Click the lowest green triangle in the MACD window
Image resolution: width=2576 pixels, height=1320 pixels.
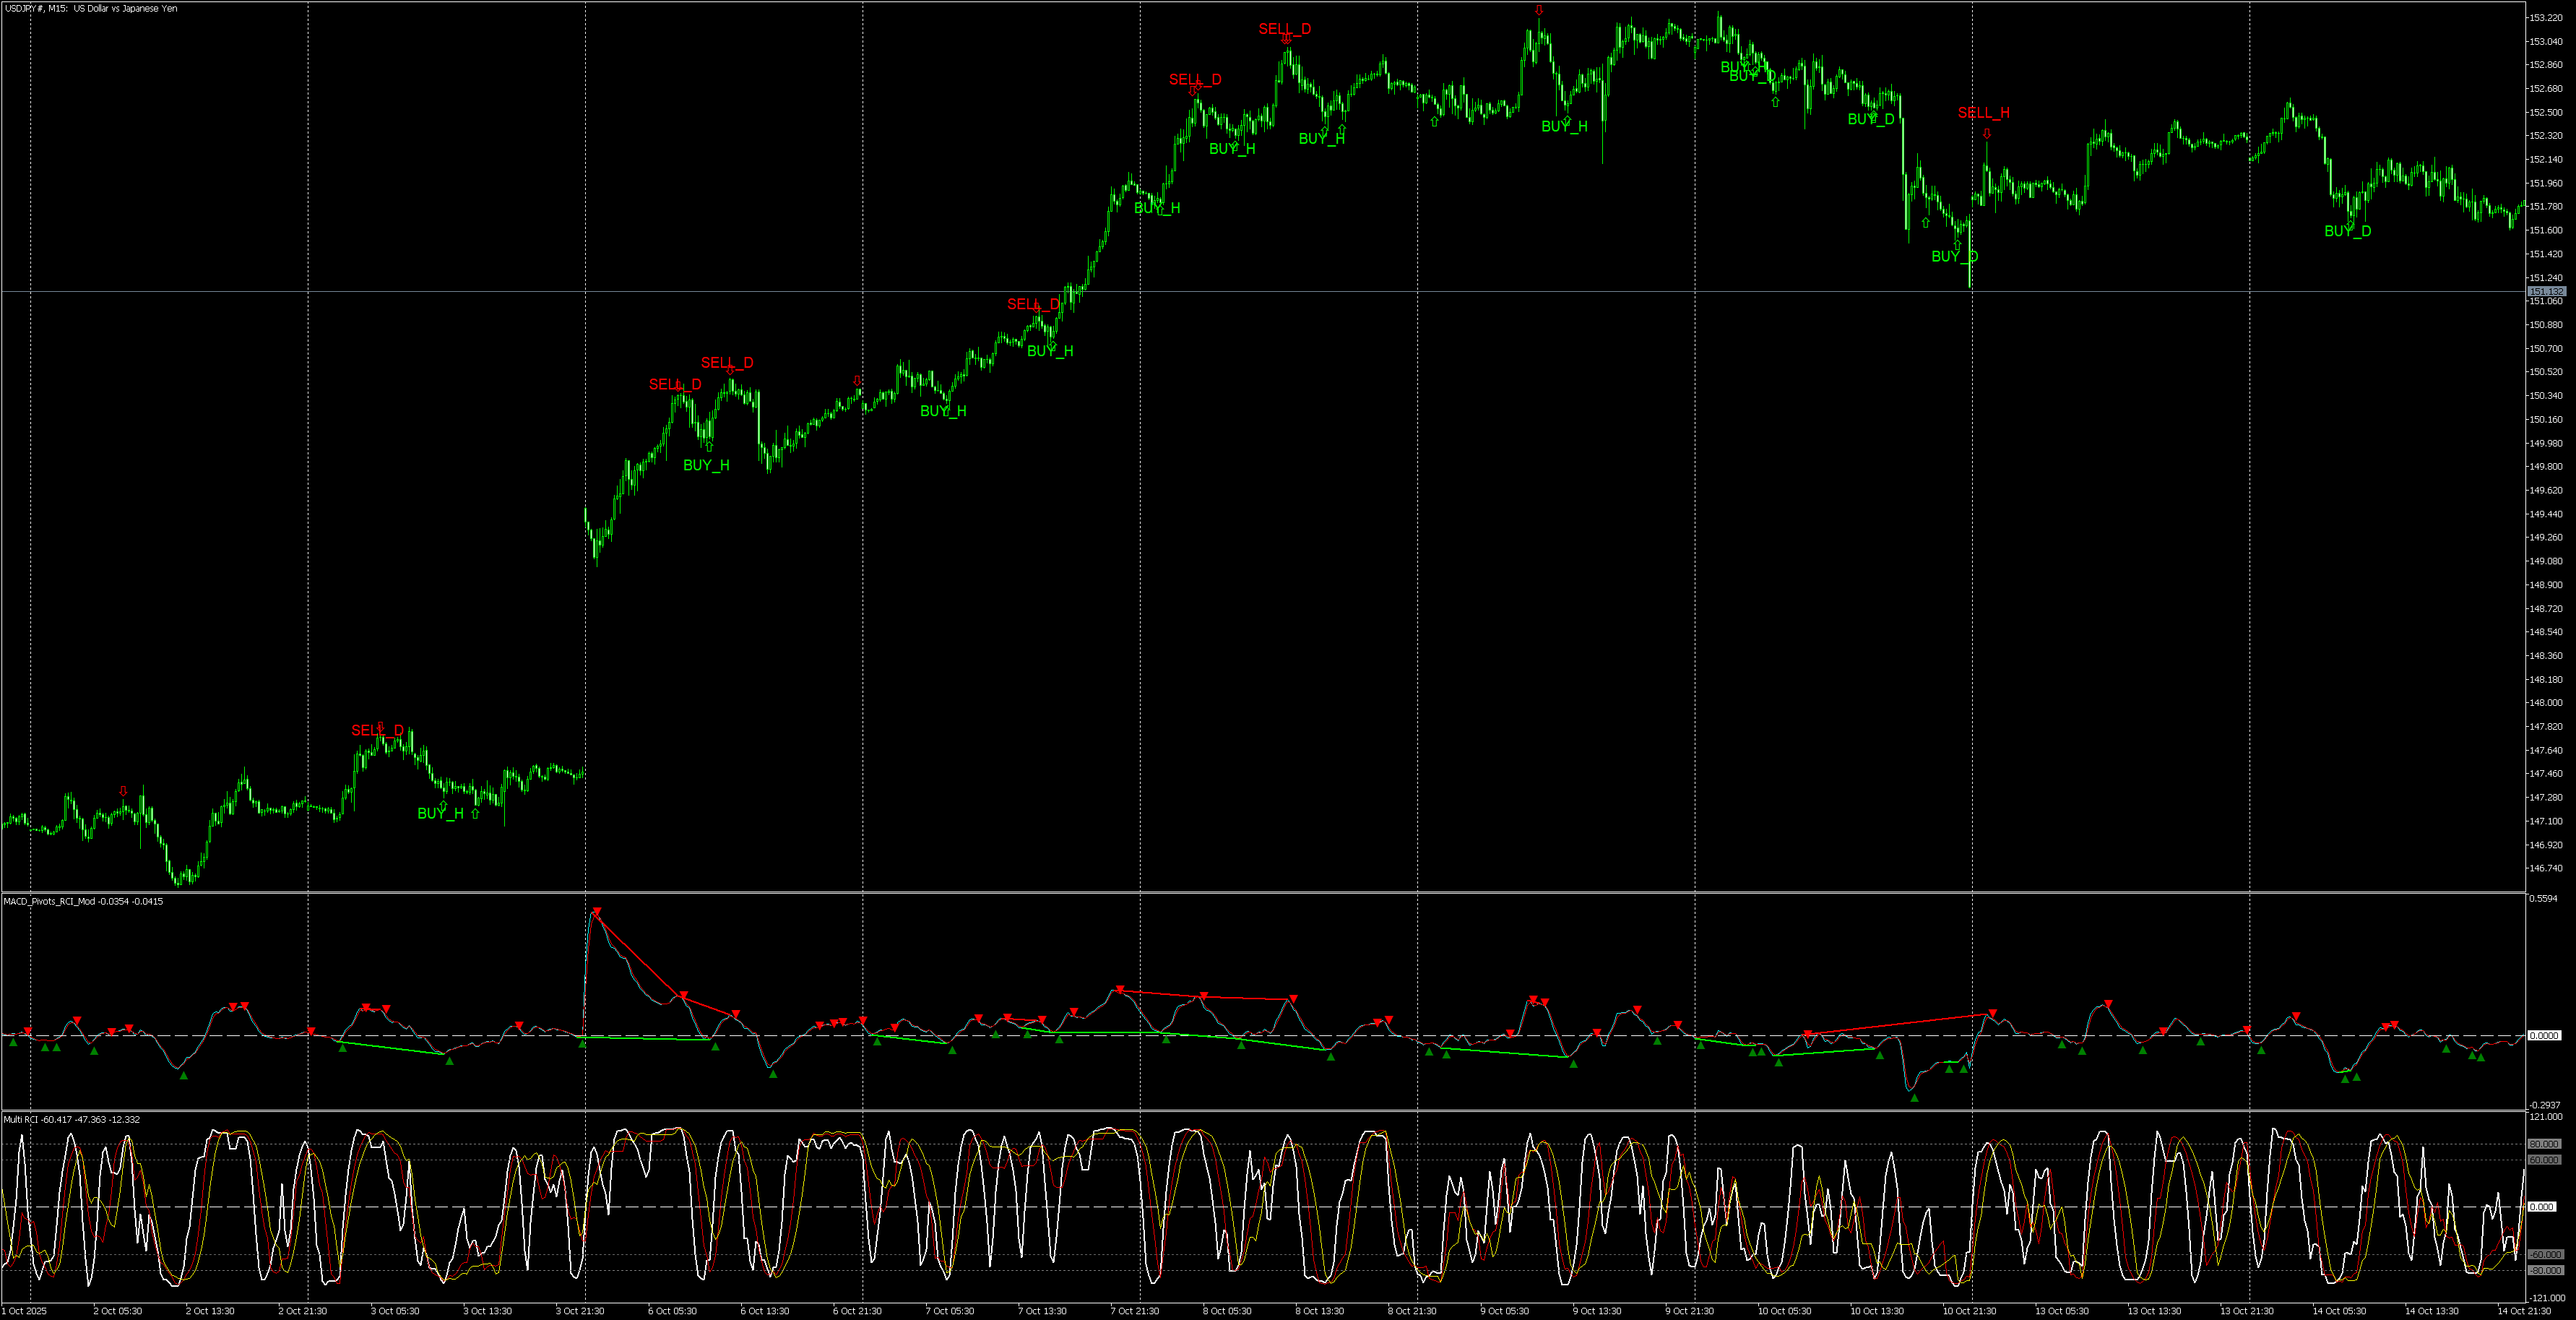1914,1098
